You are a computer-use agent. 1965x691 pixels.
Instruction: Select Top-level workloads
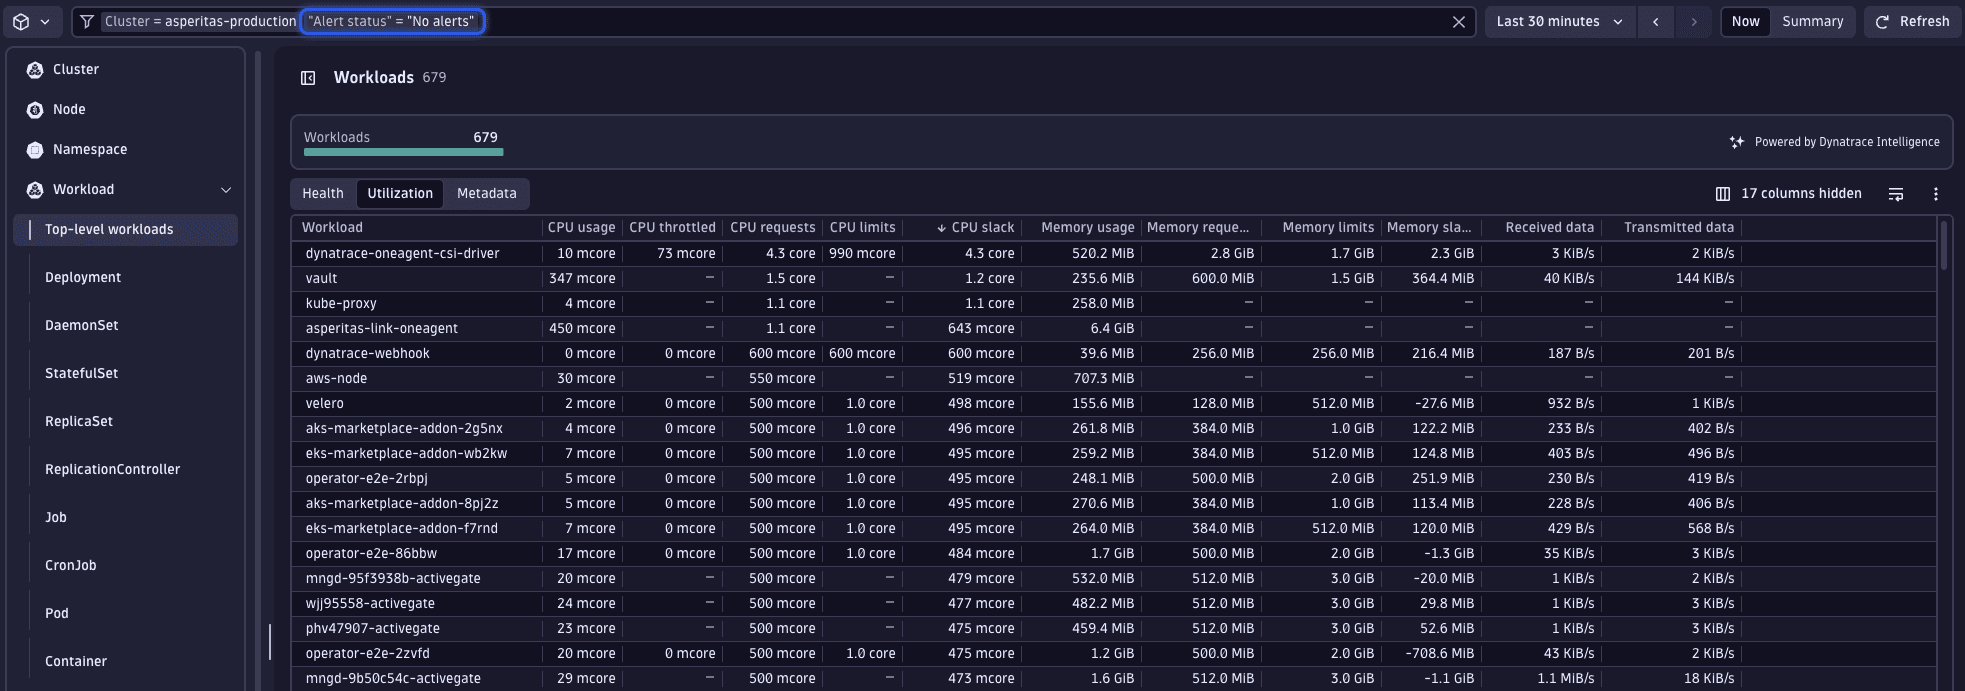pos(126,230)
